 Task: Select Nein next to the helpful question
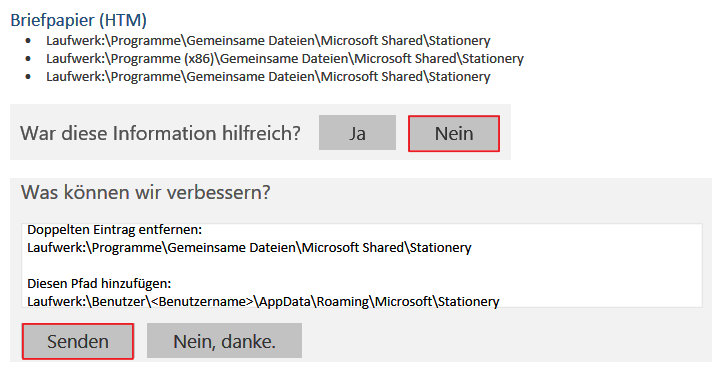point(454,133)
